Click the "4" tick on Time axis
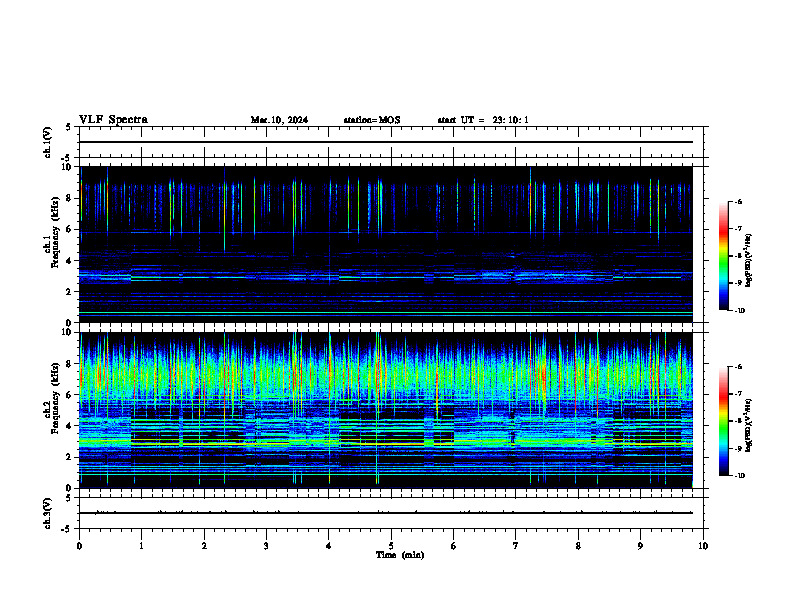 [x=329, y=546]
